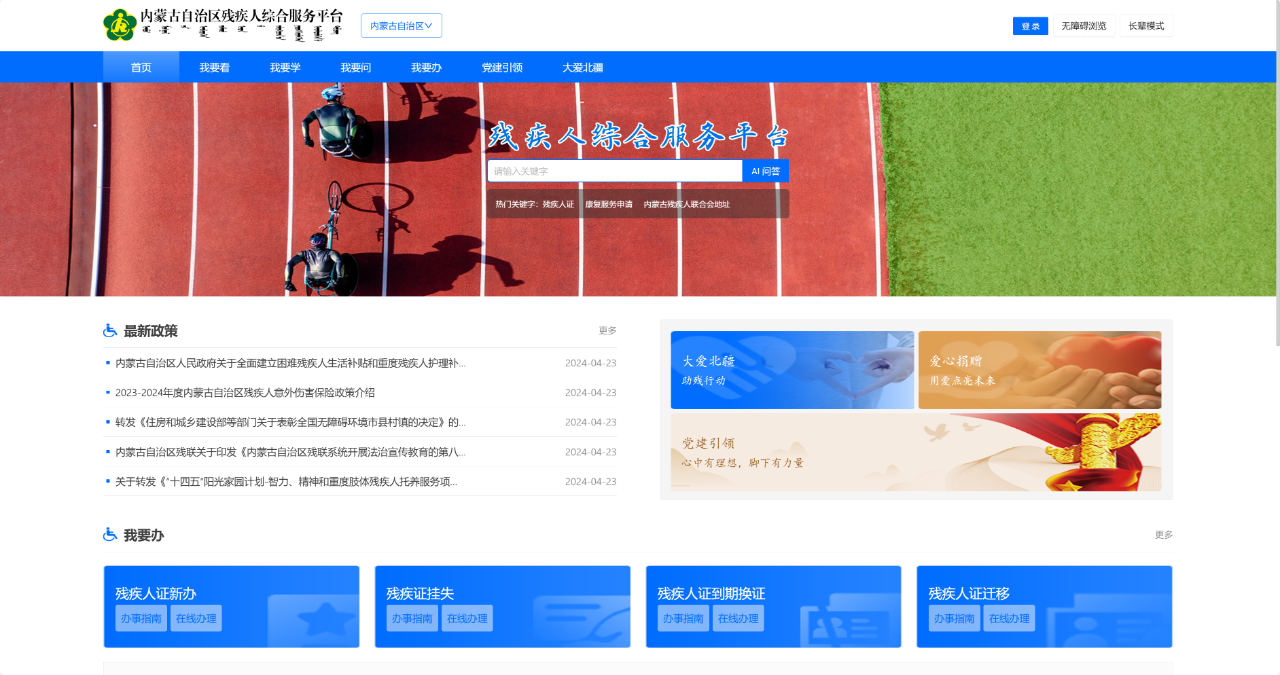Select the 我要问 navigation tab
Image resolution: width=1280 pixels, height=675 pixels.
tap(355, 68)
